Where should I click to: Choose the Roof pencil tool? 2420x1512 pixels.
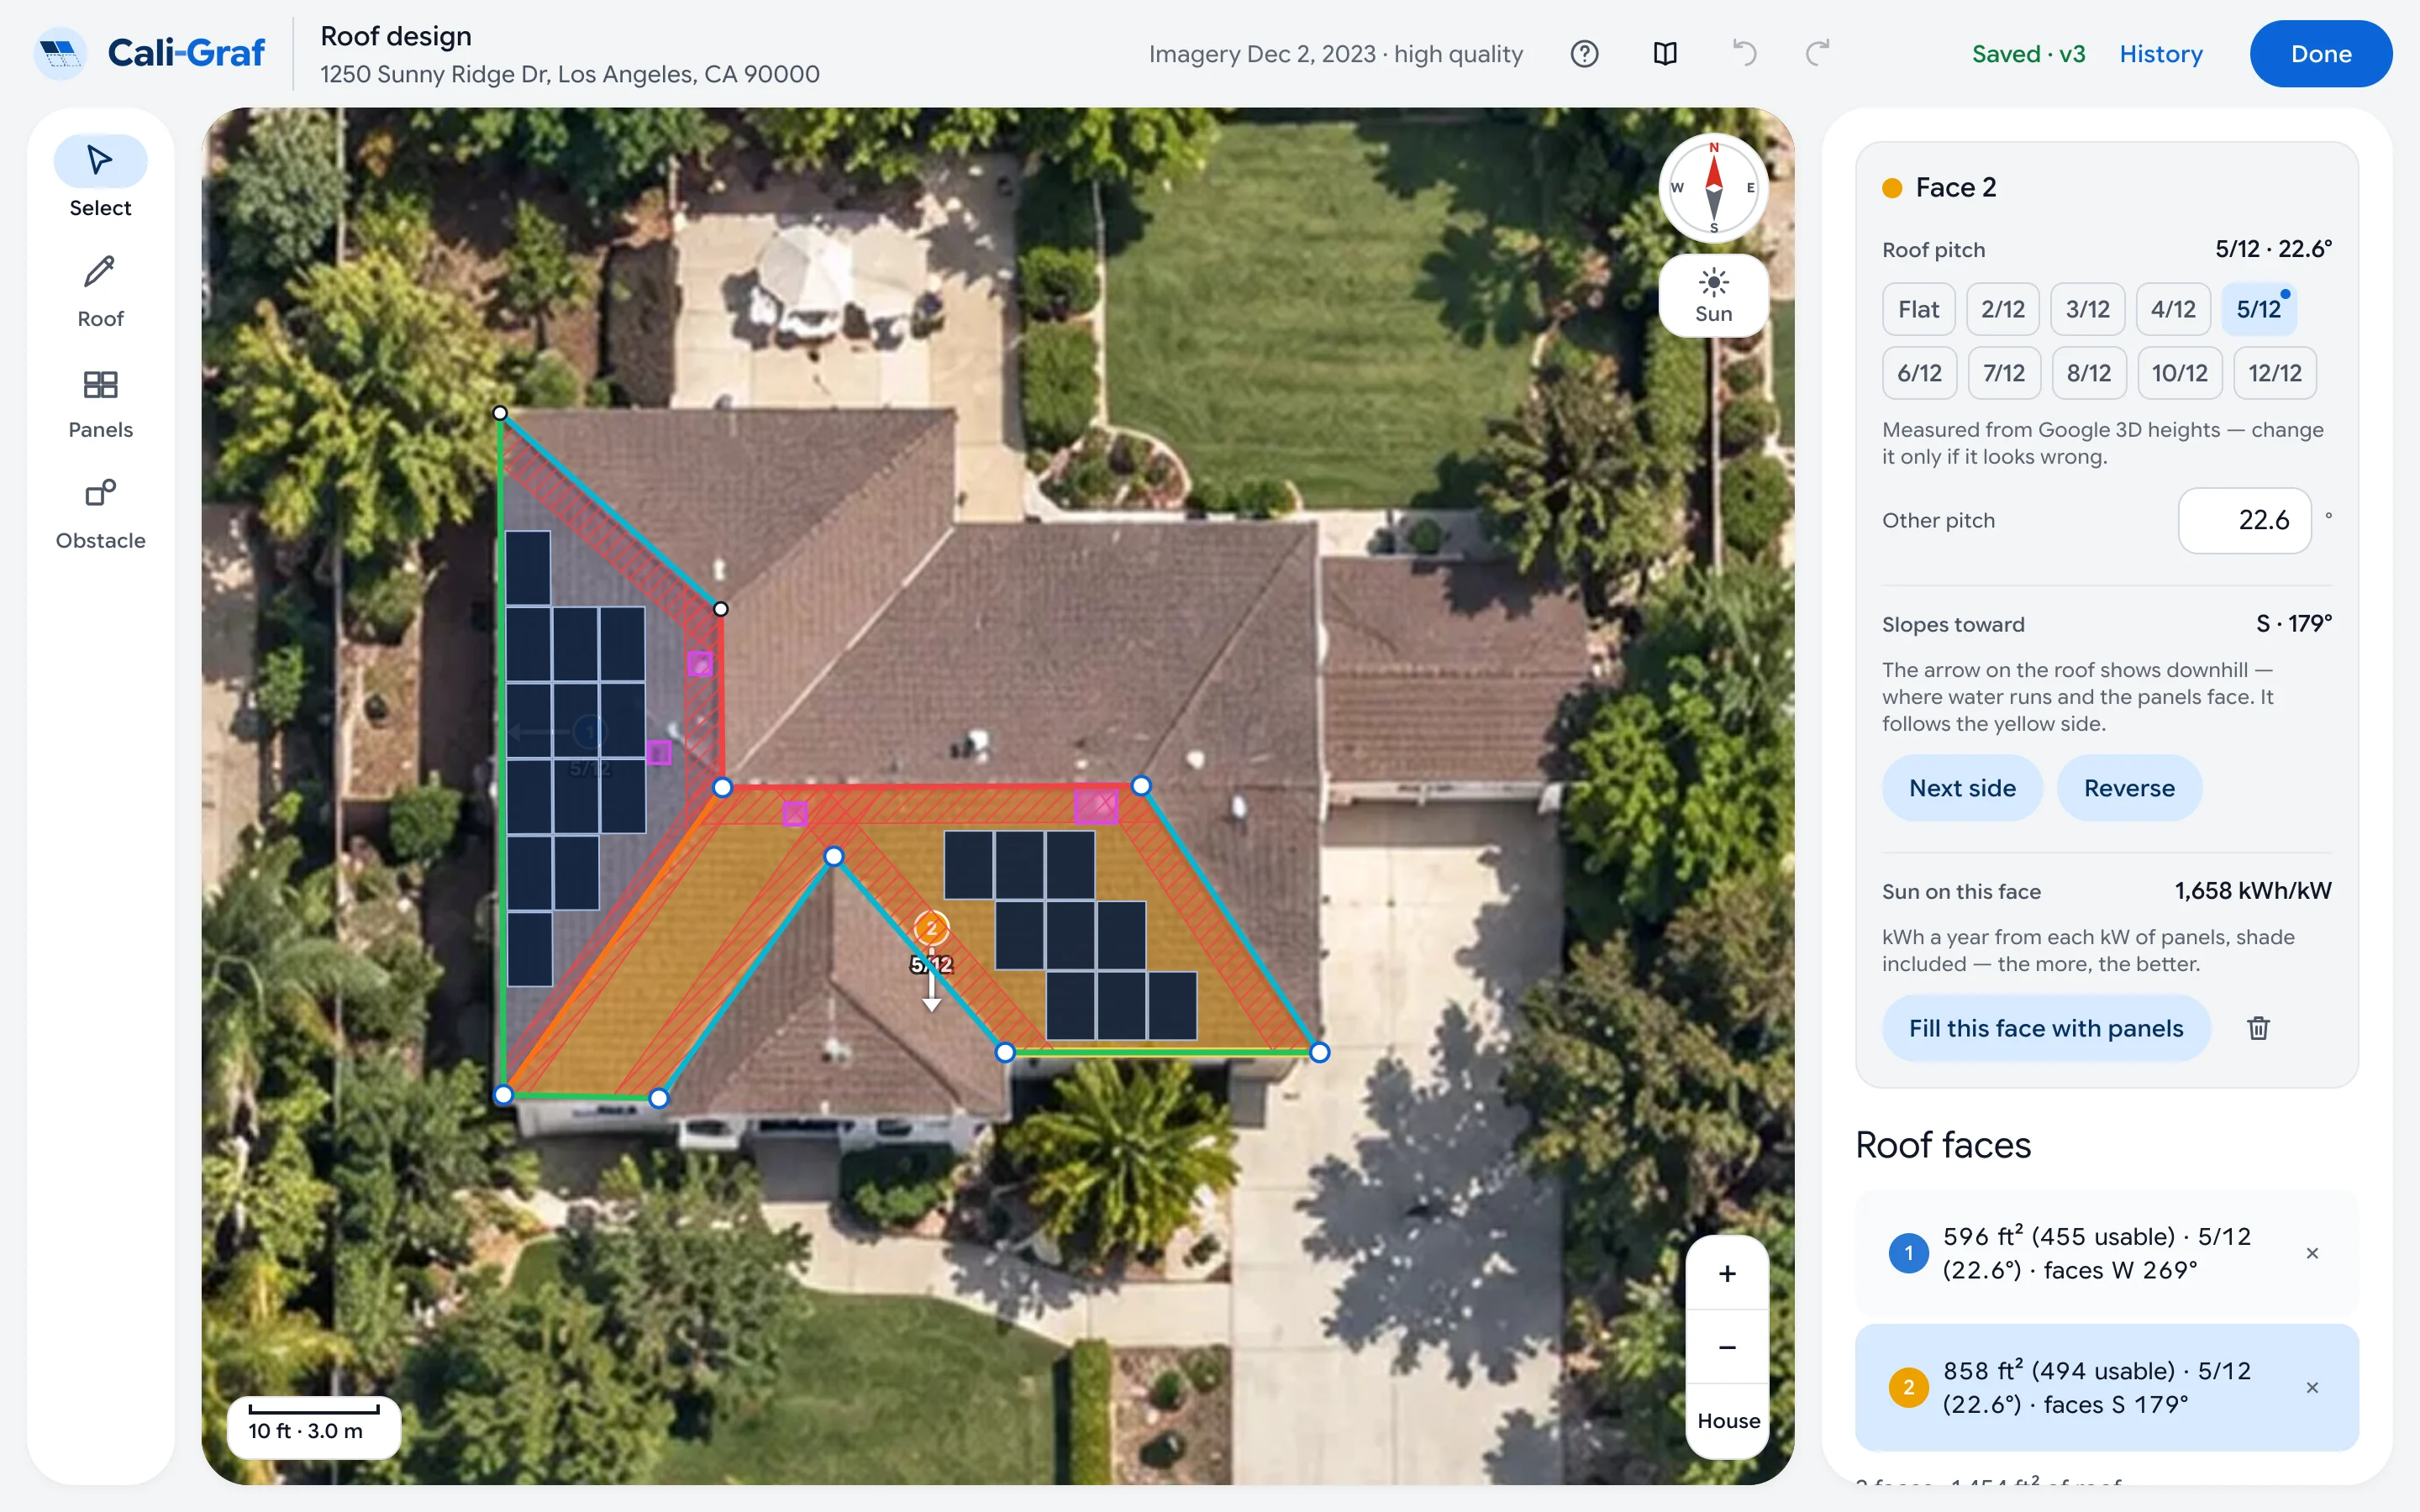[100, 290]
